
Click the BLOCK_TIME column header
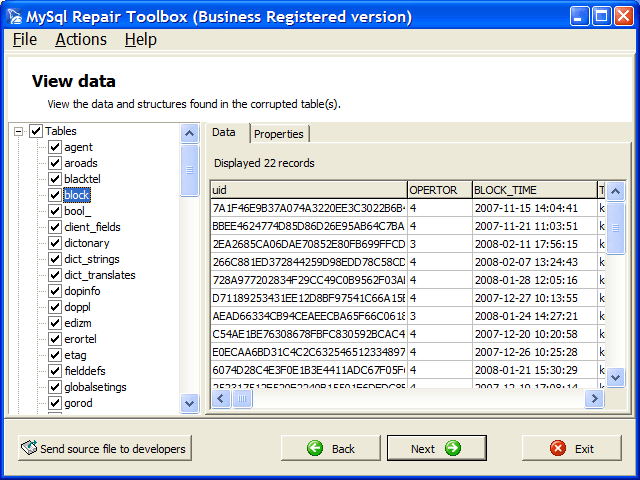point(534,190)
